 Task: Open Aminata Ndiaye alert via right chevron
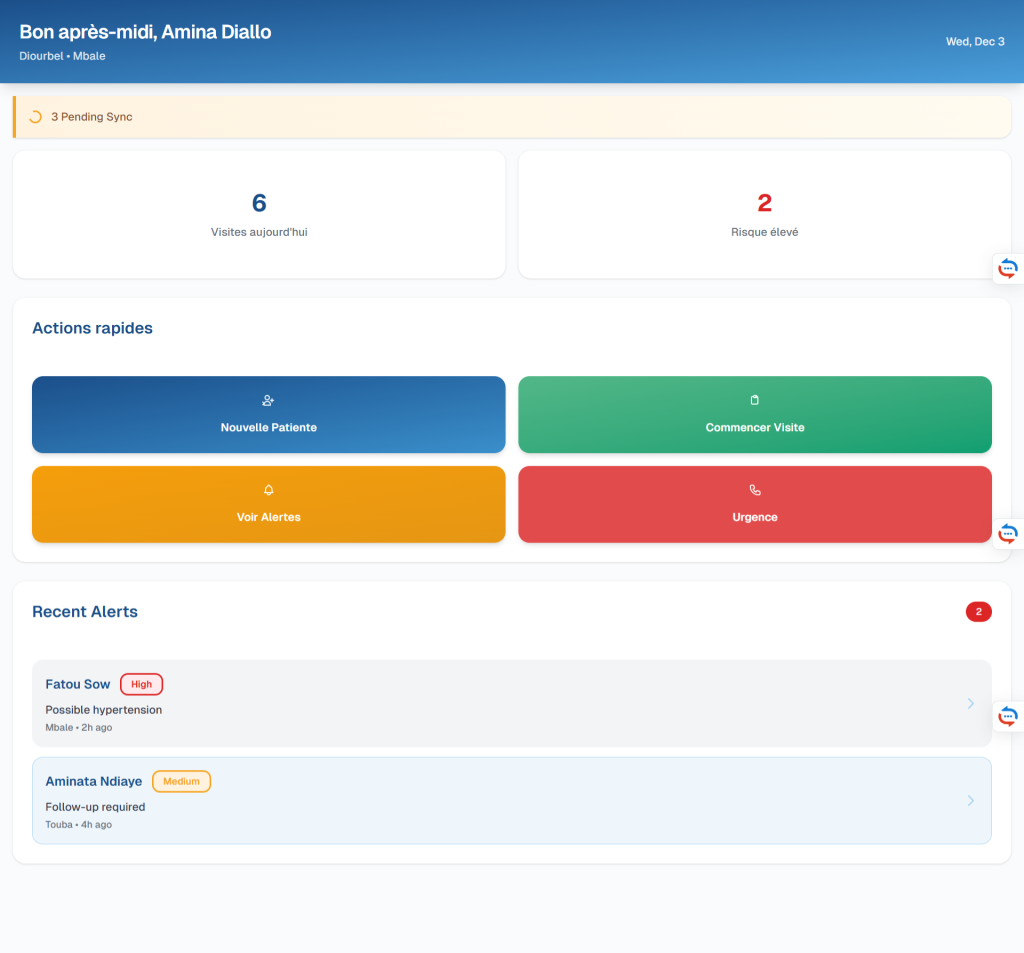(970, 801)
